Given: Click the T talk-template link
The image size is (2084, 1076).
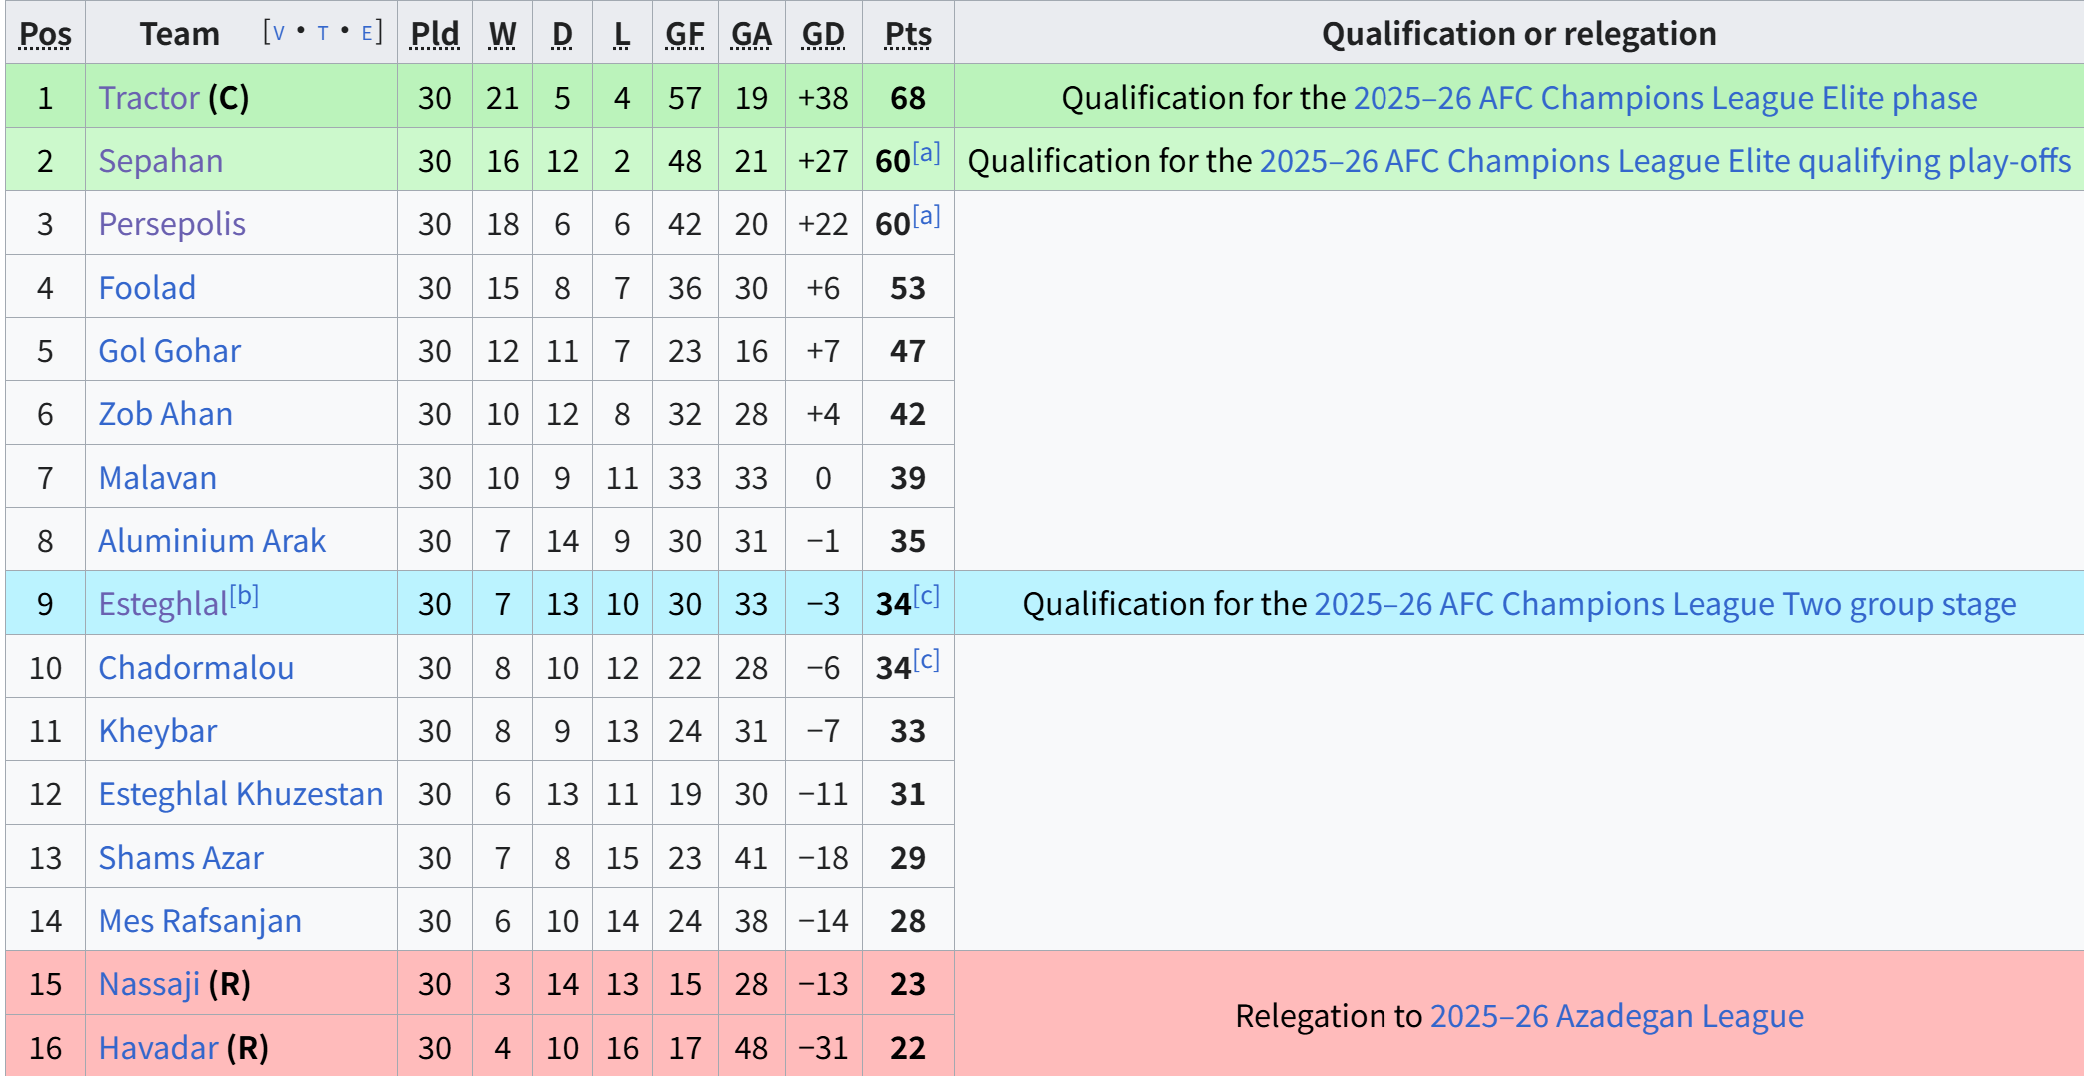Looking at the screenshot, I should 323,32.
